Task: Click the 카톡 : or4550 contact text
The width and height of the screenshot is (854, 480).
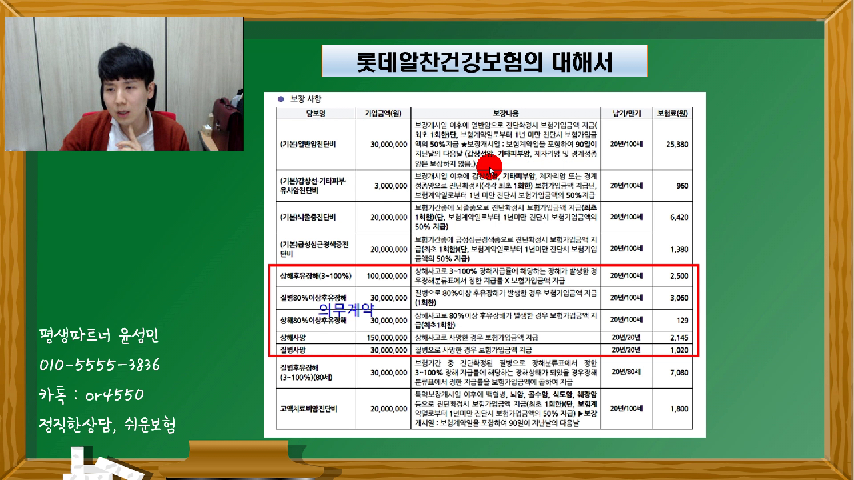Action: point(92,394)
